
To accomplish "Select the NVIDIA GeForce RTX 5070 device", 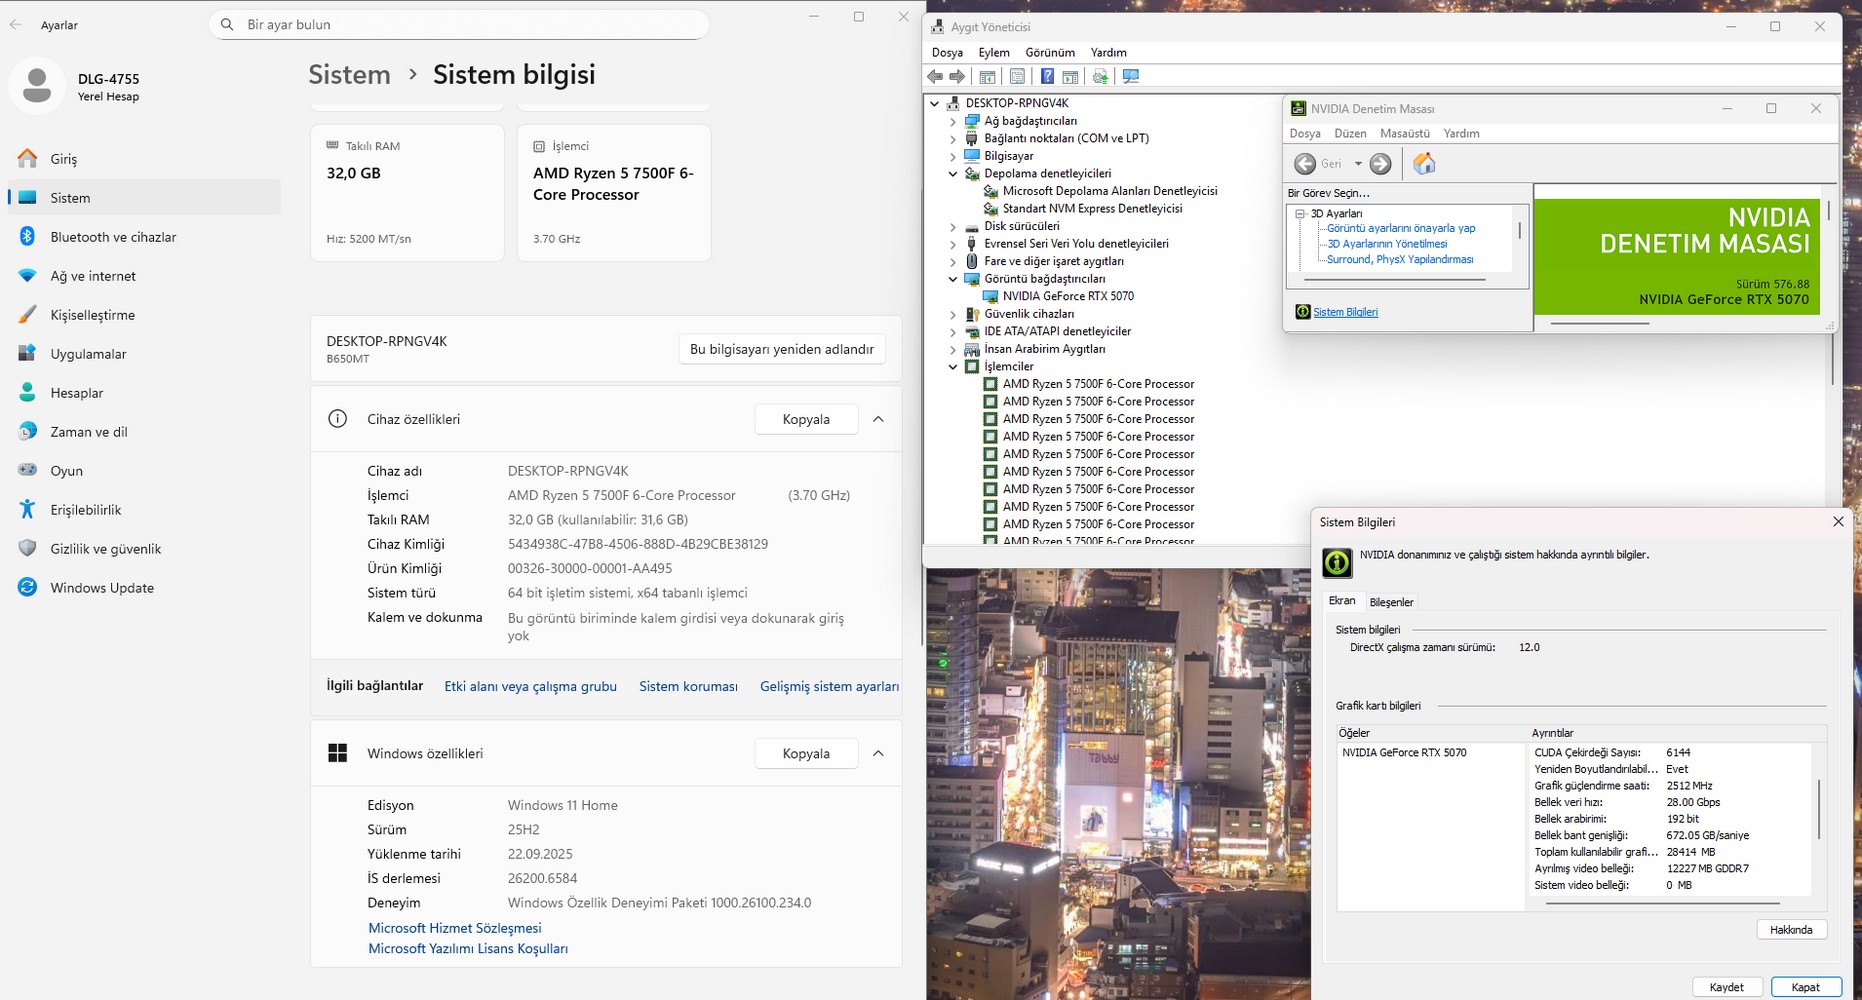I will [x=1067, y=296].
